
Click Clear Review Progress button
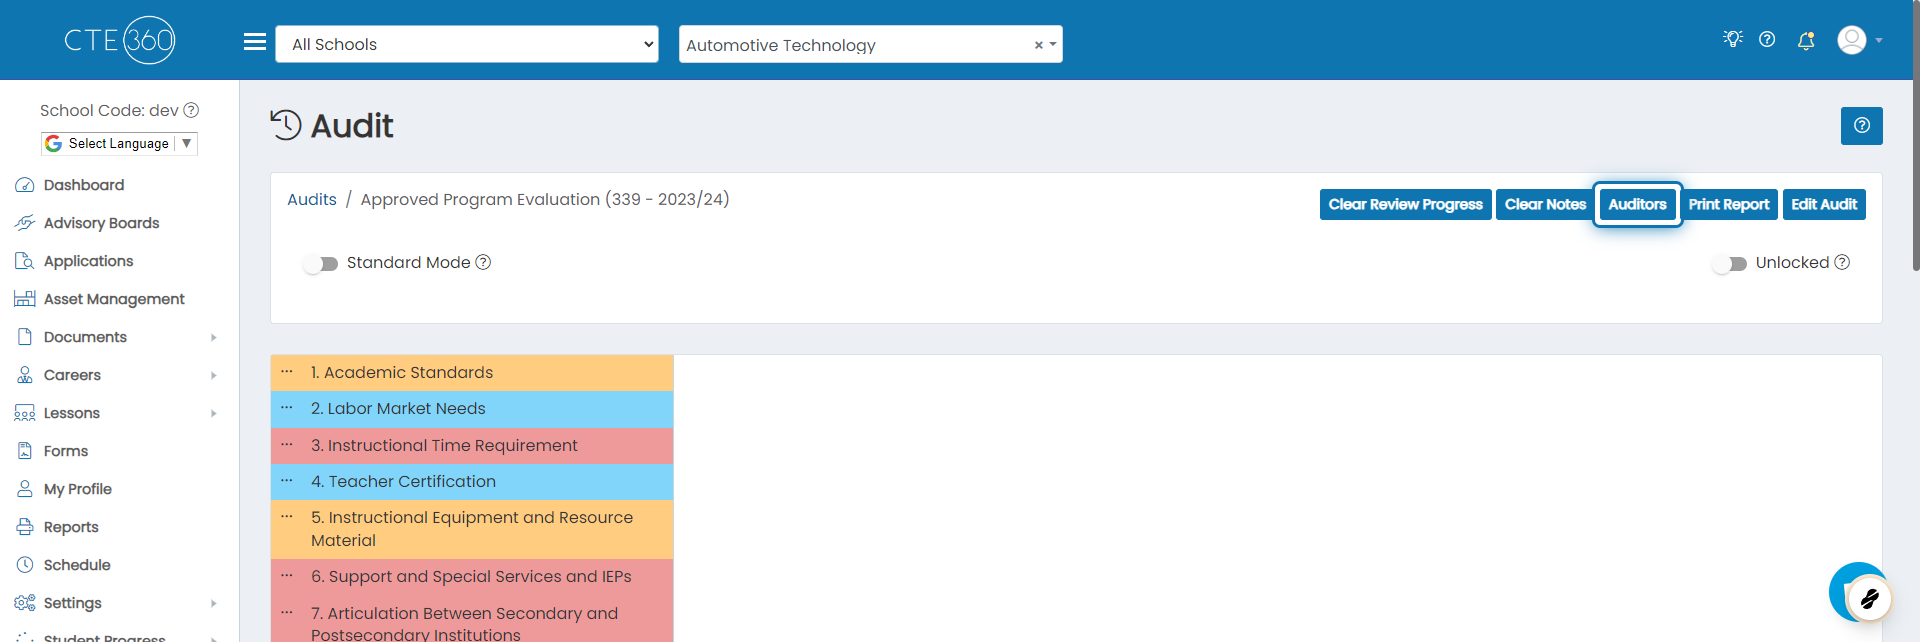pos(1405,204)
